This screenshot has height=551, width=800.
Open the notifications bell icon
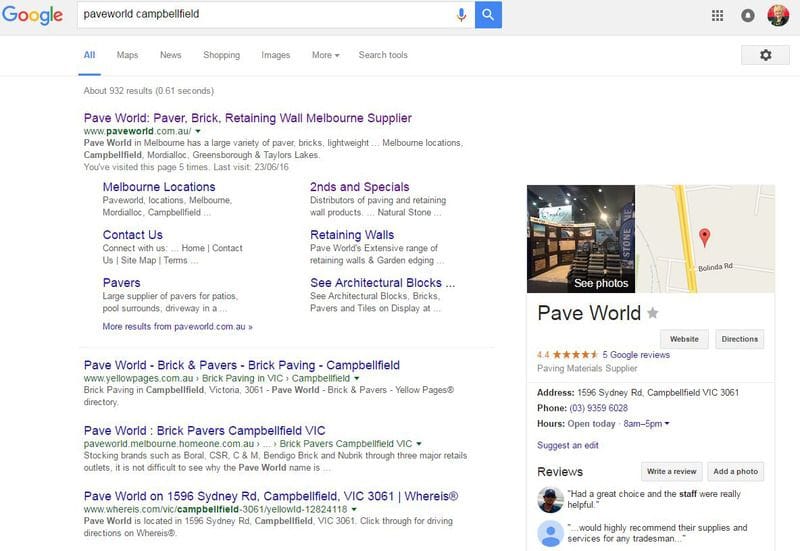point(747,15)
